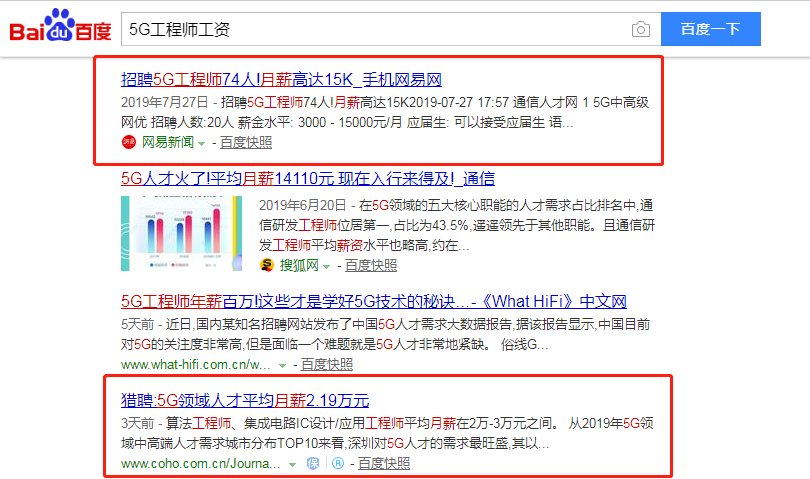Open result 猎聘:5G领域人才平均月薪2.19万元

click(245, 400)
